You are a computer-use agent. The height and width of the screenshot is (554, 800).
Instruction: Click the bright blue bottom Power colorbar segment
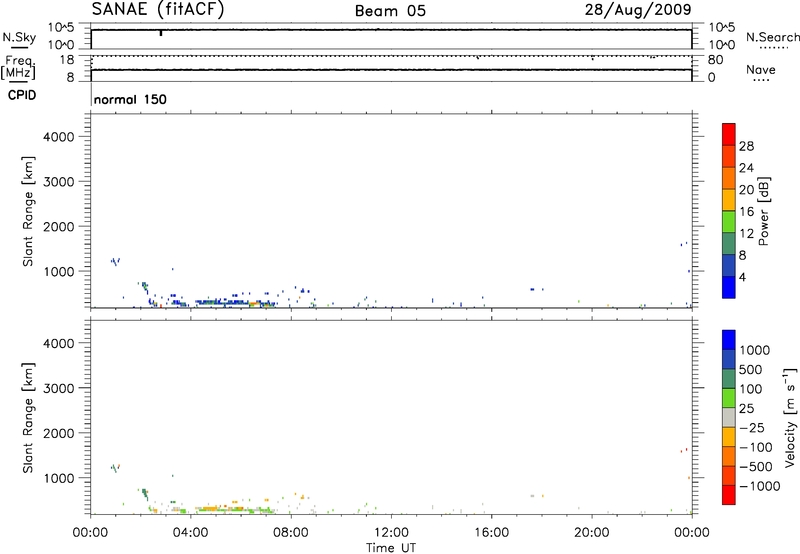[x=729, y=287]
